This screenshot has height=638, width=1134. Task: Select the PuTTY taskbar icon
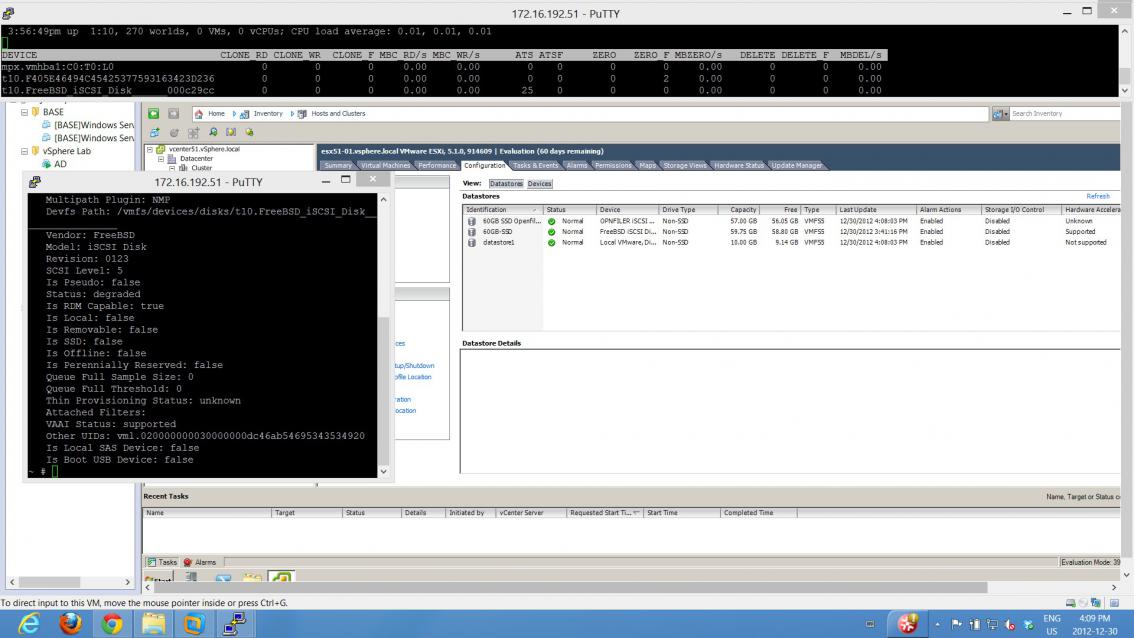[x=234, y=622]
